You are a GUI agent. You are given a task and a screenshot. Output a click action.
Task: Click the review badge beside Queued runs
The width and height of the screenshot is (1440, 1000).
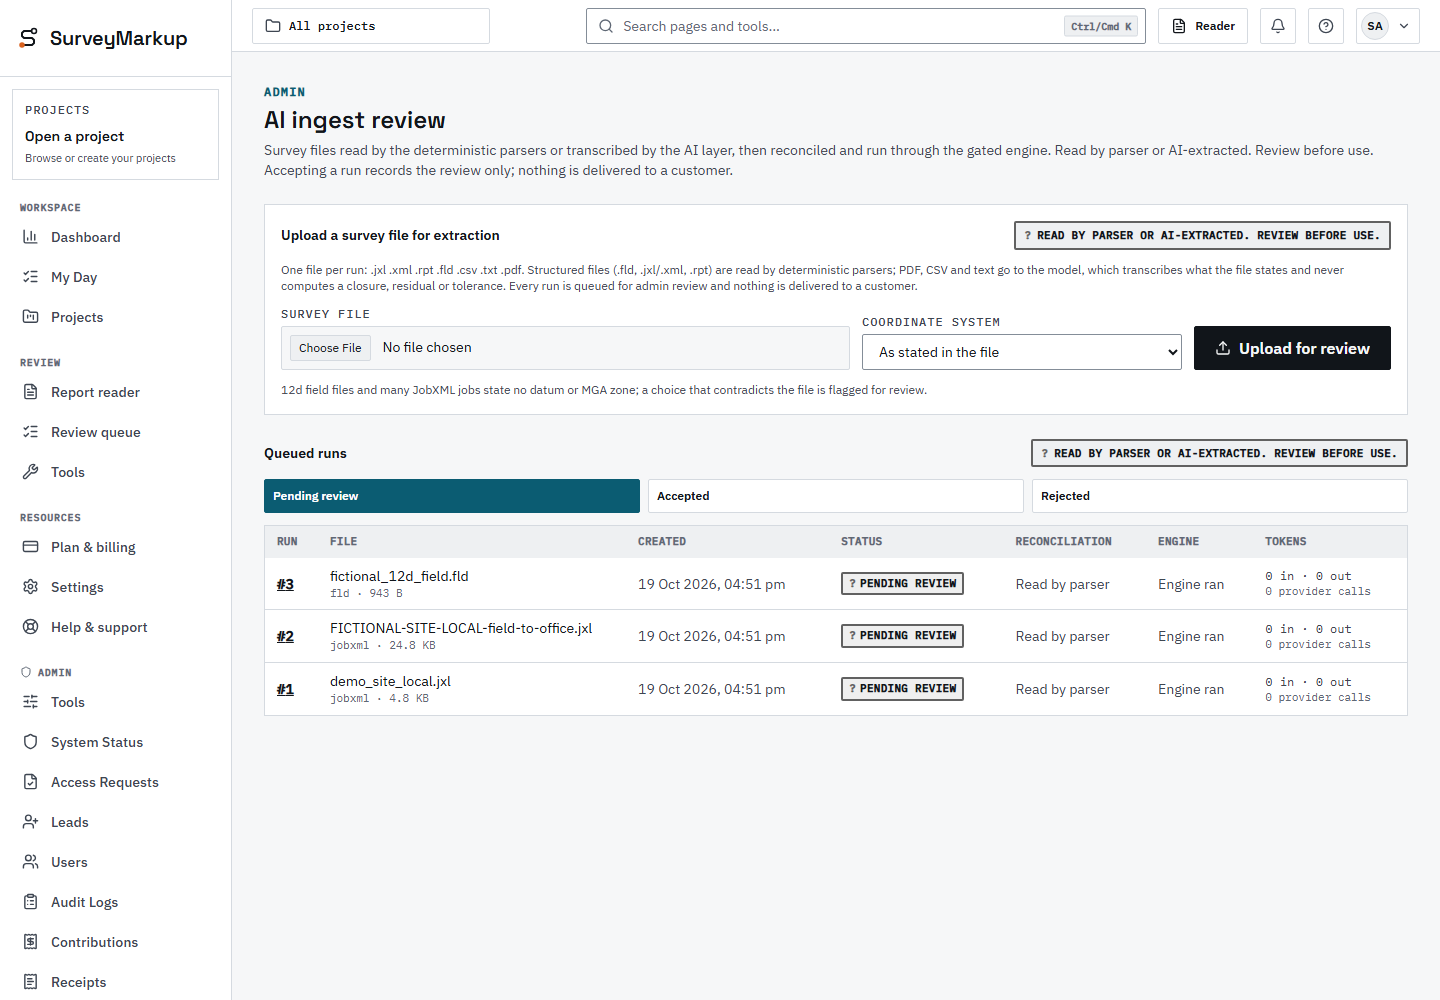[1219, 453]
